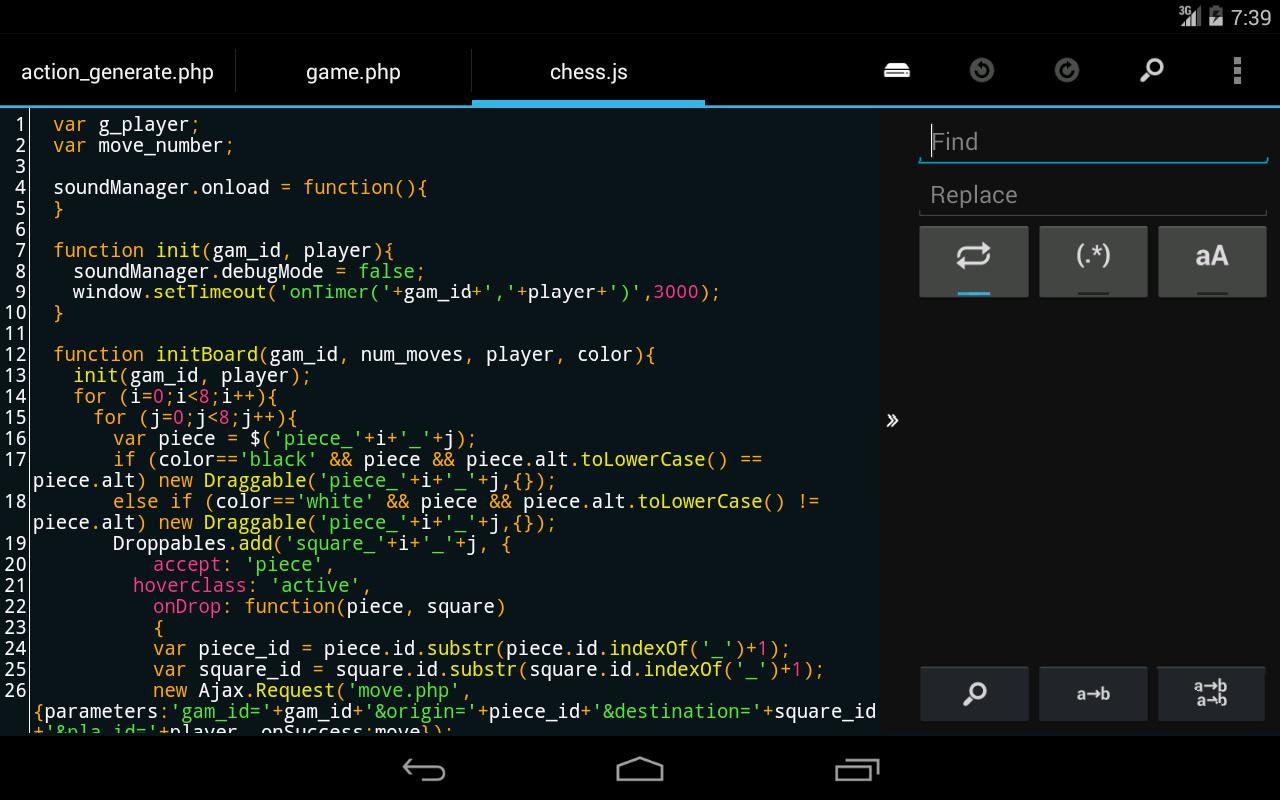Viewport: 1280px width, 800px height.
Task: Open the action_generate.php tab
Action: coord(117,71)
